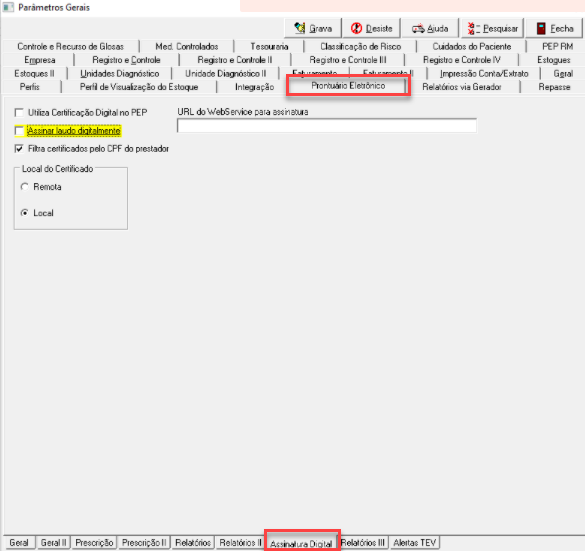The width and height of the screenshot is (585, 551).
Task: Open the Unidade Diagnóstico II tab
Action: 226,74
